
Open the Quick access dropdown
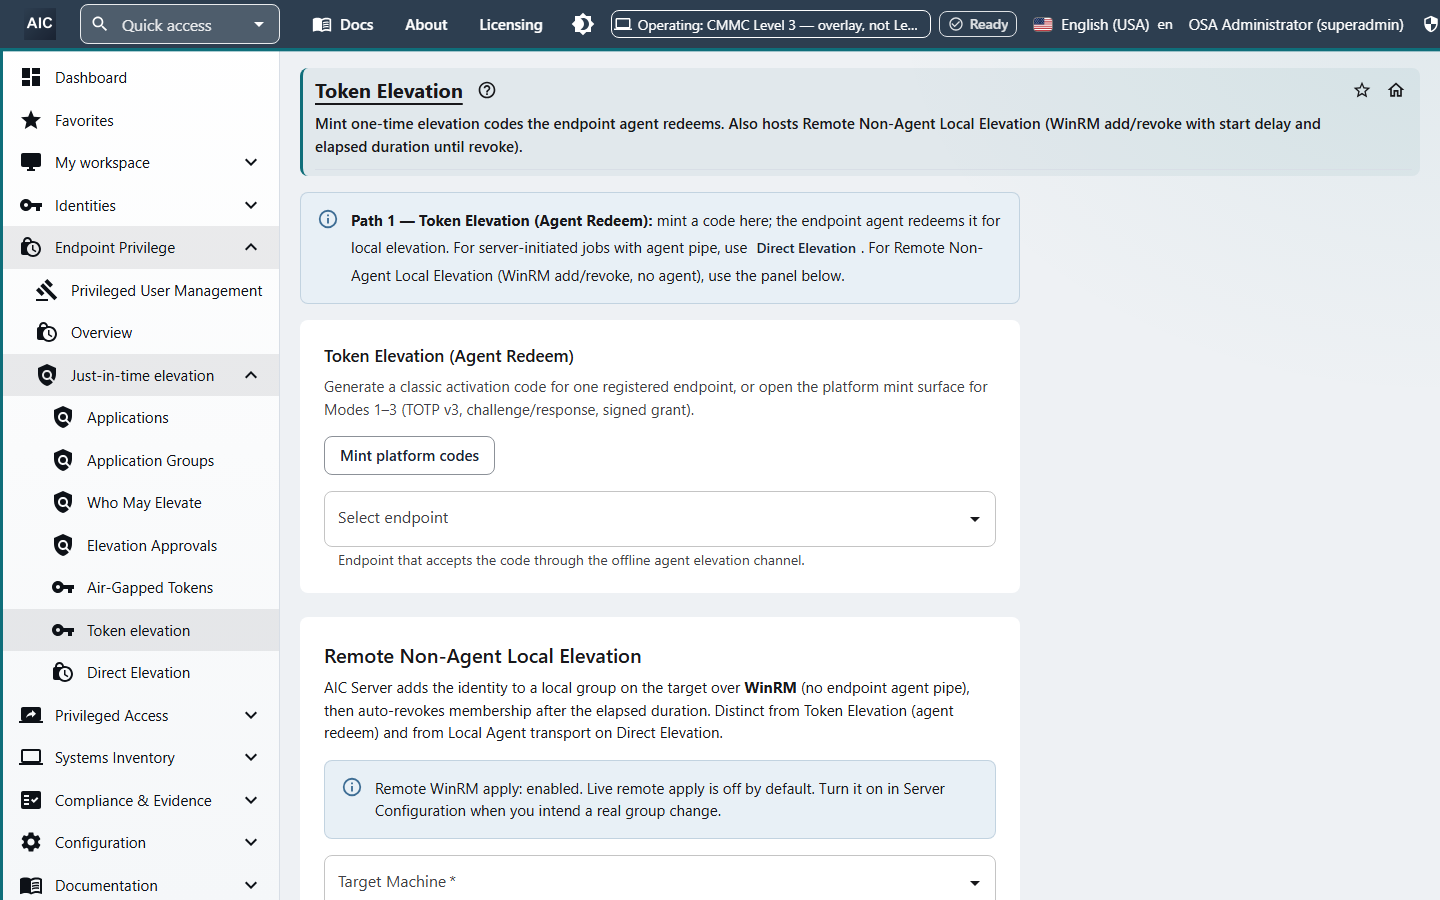tap(180, 24)
